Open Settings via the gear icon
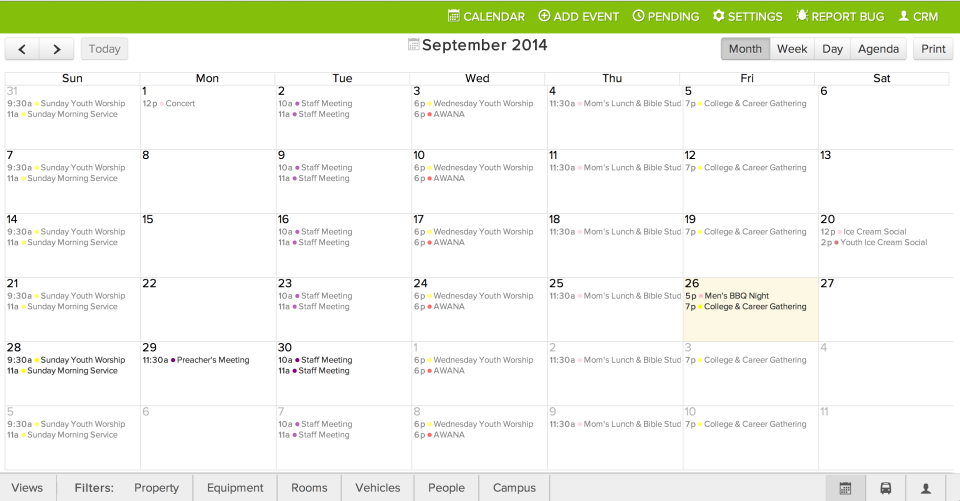Screen dimensions: 960x501 point(718,16)
